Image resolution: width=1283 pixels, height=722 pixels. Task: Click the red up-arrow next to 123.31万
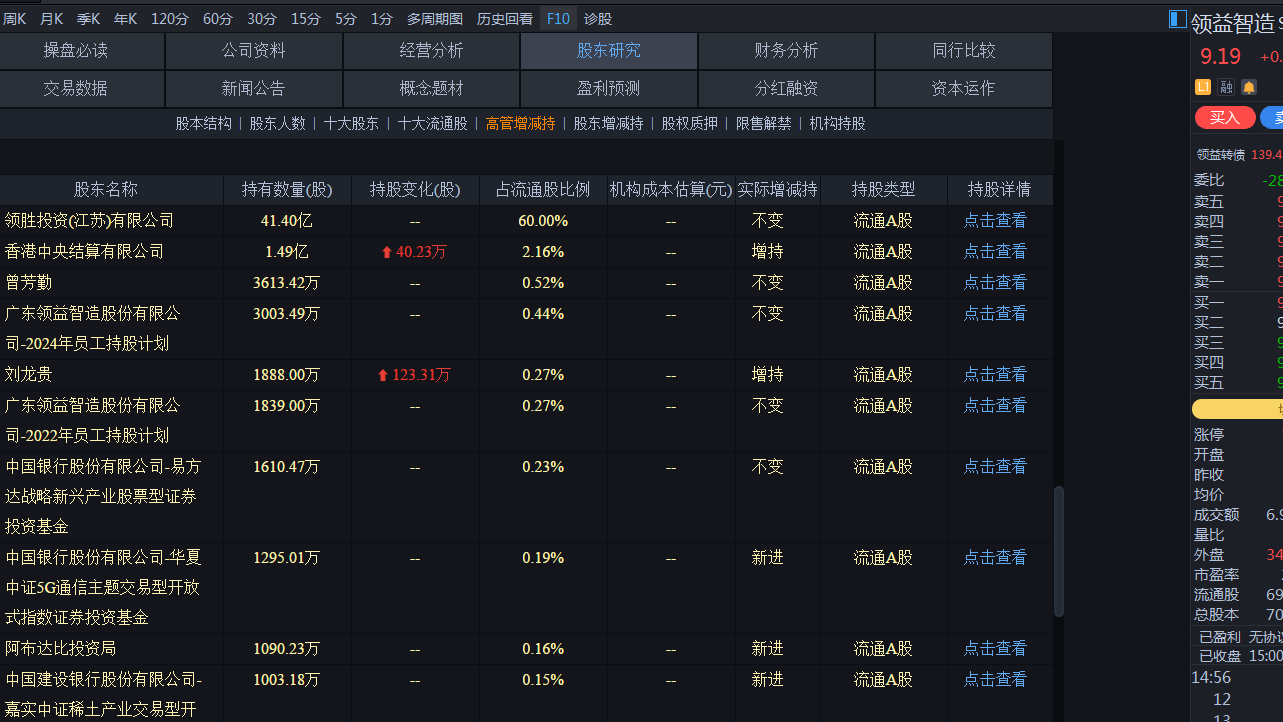click(x=382, y=375)
